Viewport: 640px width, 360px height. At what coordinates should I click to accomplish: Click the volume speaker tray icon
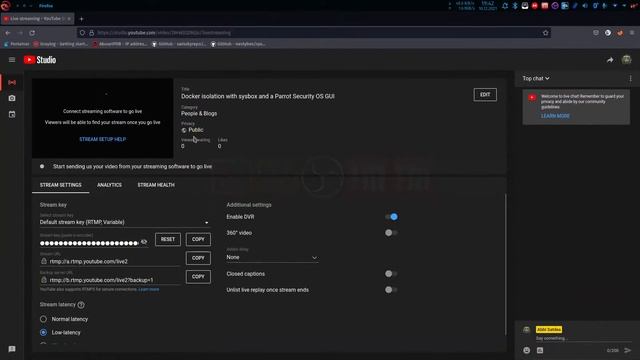click(585, 6)
